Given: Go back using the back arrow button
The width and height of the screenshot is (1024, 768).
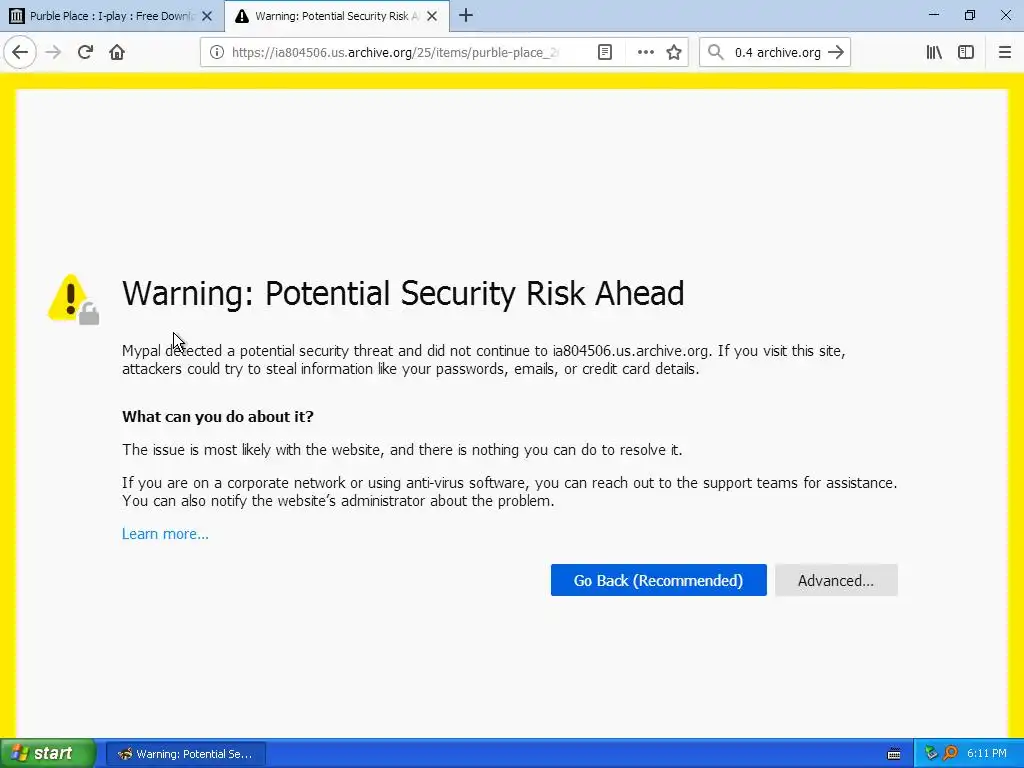Looking at the screenshot, I should 20,52.
